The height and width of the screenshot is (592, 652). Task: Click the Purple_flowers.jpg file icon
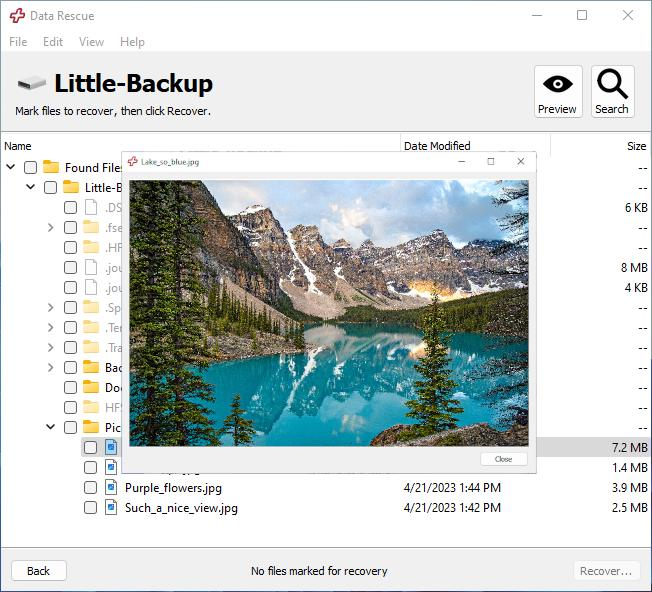(111, 487)
